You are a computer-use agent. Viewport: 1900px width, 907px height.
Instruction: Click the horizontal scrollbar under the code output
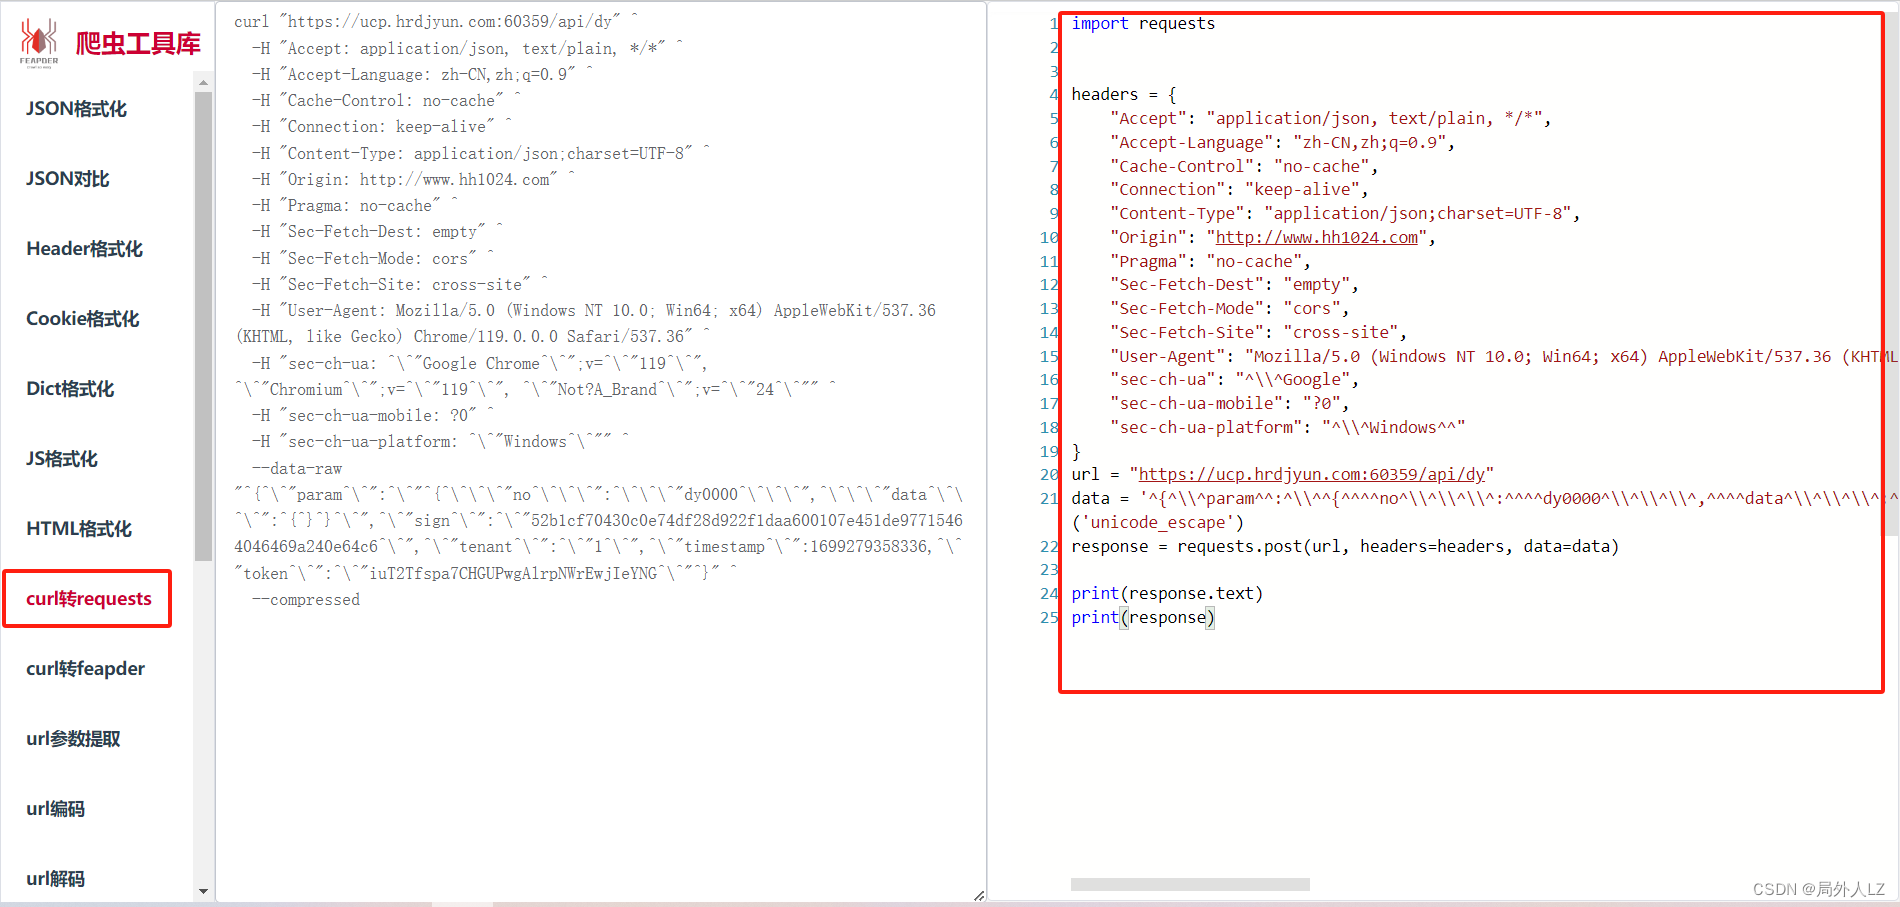(x=1190, y=884)
